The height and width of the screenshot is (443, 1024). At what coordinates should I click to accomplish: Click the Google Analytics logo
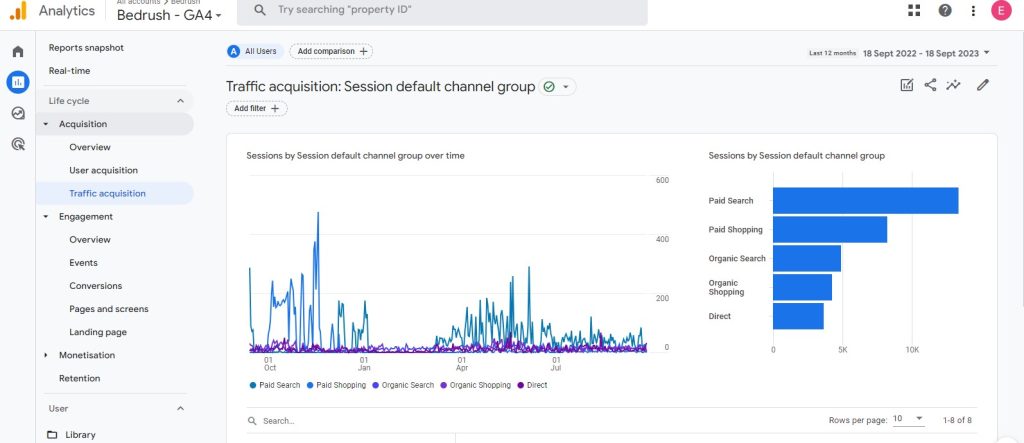(18, 11)
